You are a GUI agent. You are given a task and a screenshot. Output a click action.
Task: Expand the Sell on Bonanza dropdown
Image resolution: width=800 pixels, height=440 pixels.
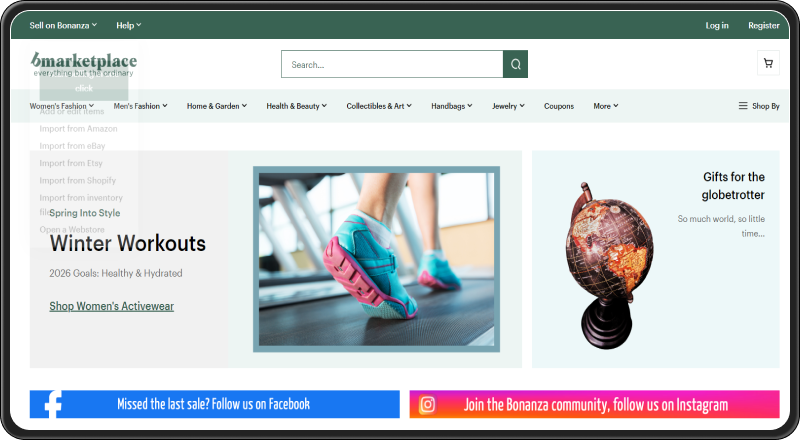[x=63, y=25]
